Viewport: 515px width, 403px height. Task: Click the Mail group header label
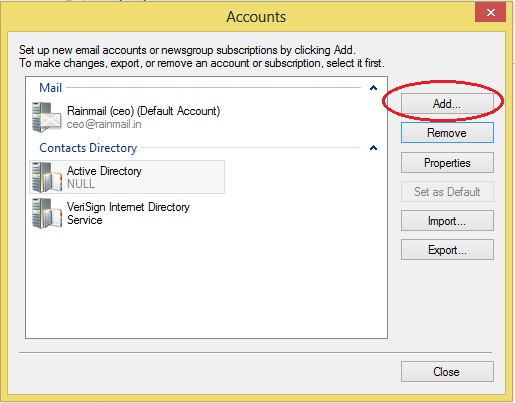point(51,88)
